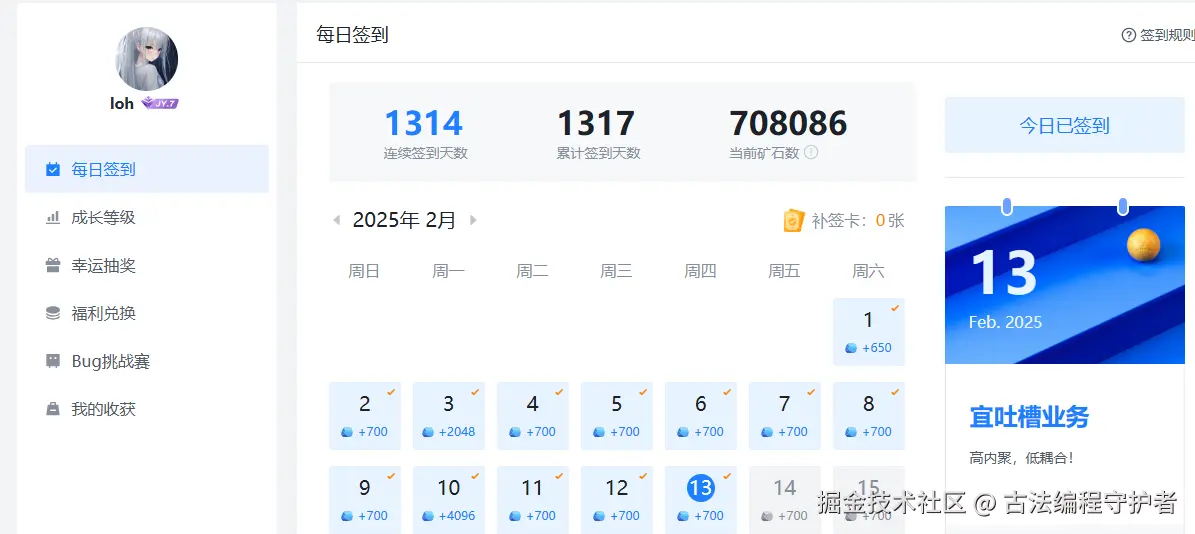Click the bug icon beside Bug挑战赛
The height and width of the screenshot is (534, 1195).
click(53, 361)
